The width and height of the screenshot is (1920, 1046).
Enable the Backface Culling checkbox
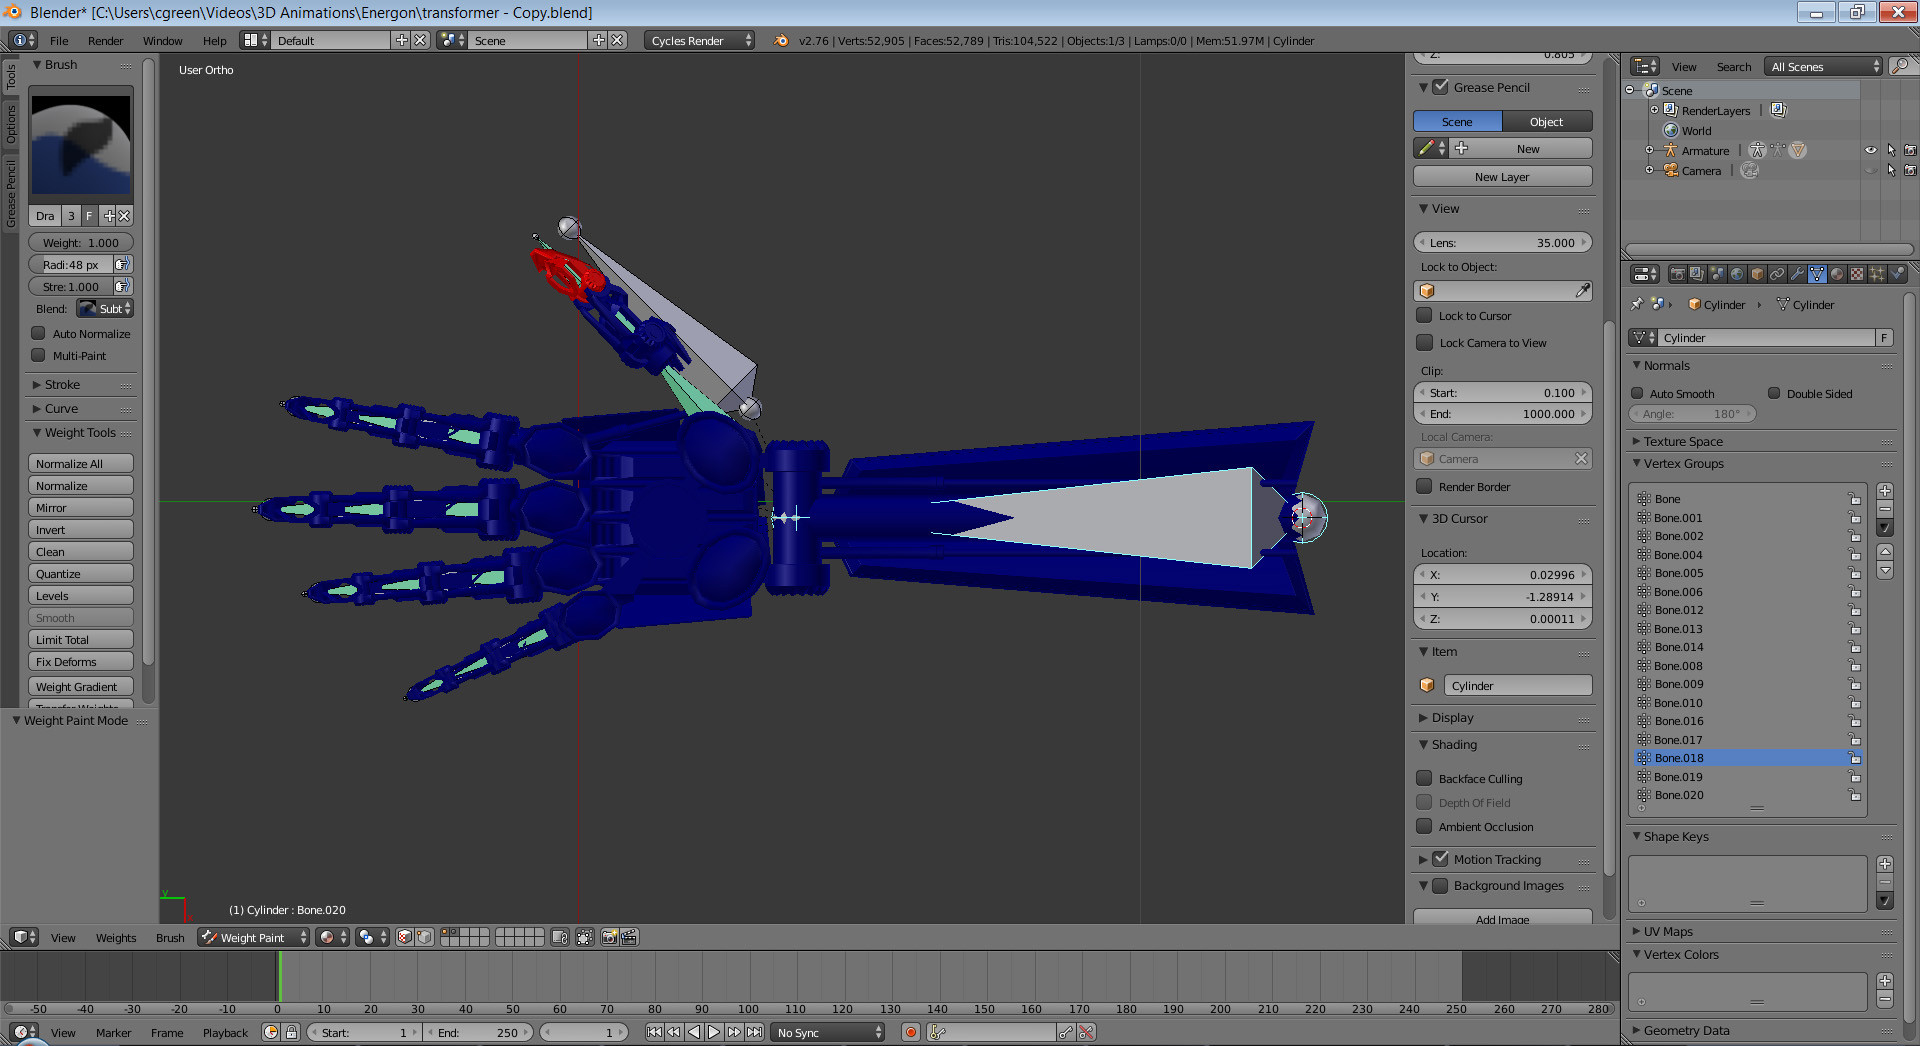coord(1425,778)
